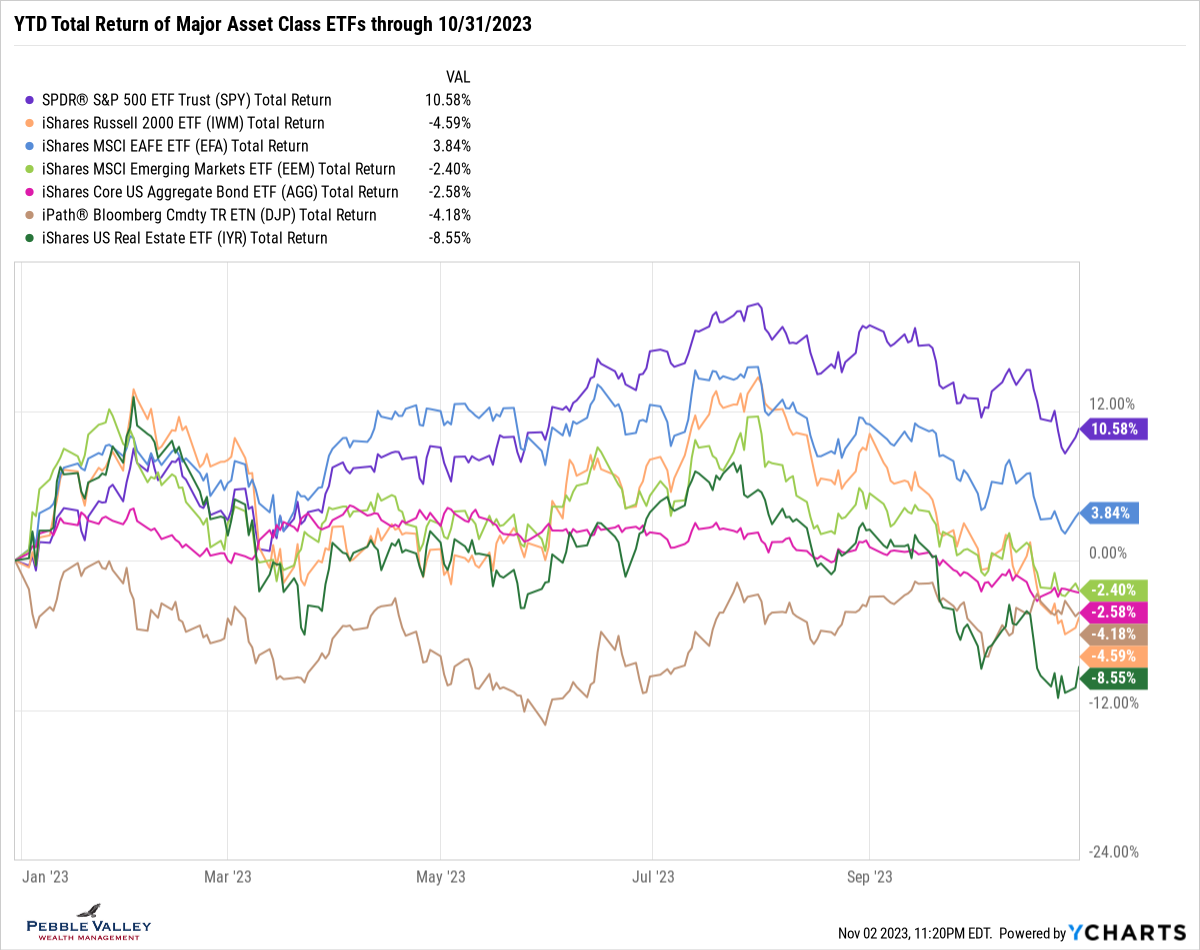Viewport: 1200px width, 950px height.
Task: Click the Jul '23 x-axis label
Action: [655, 877]
